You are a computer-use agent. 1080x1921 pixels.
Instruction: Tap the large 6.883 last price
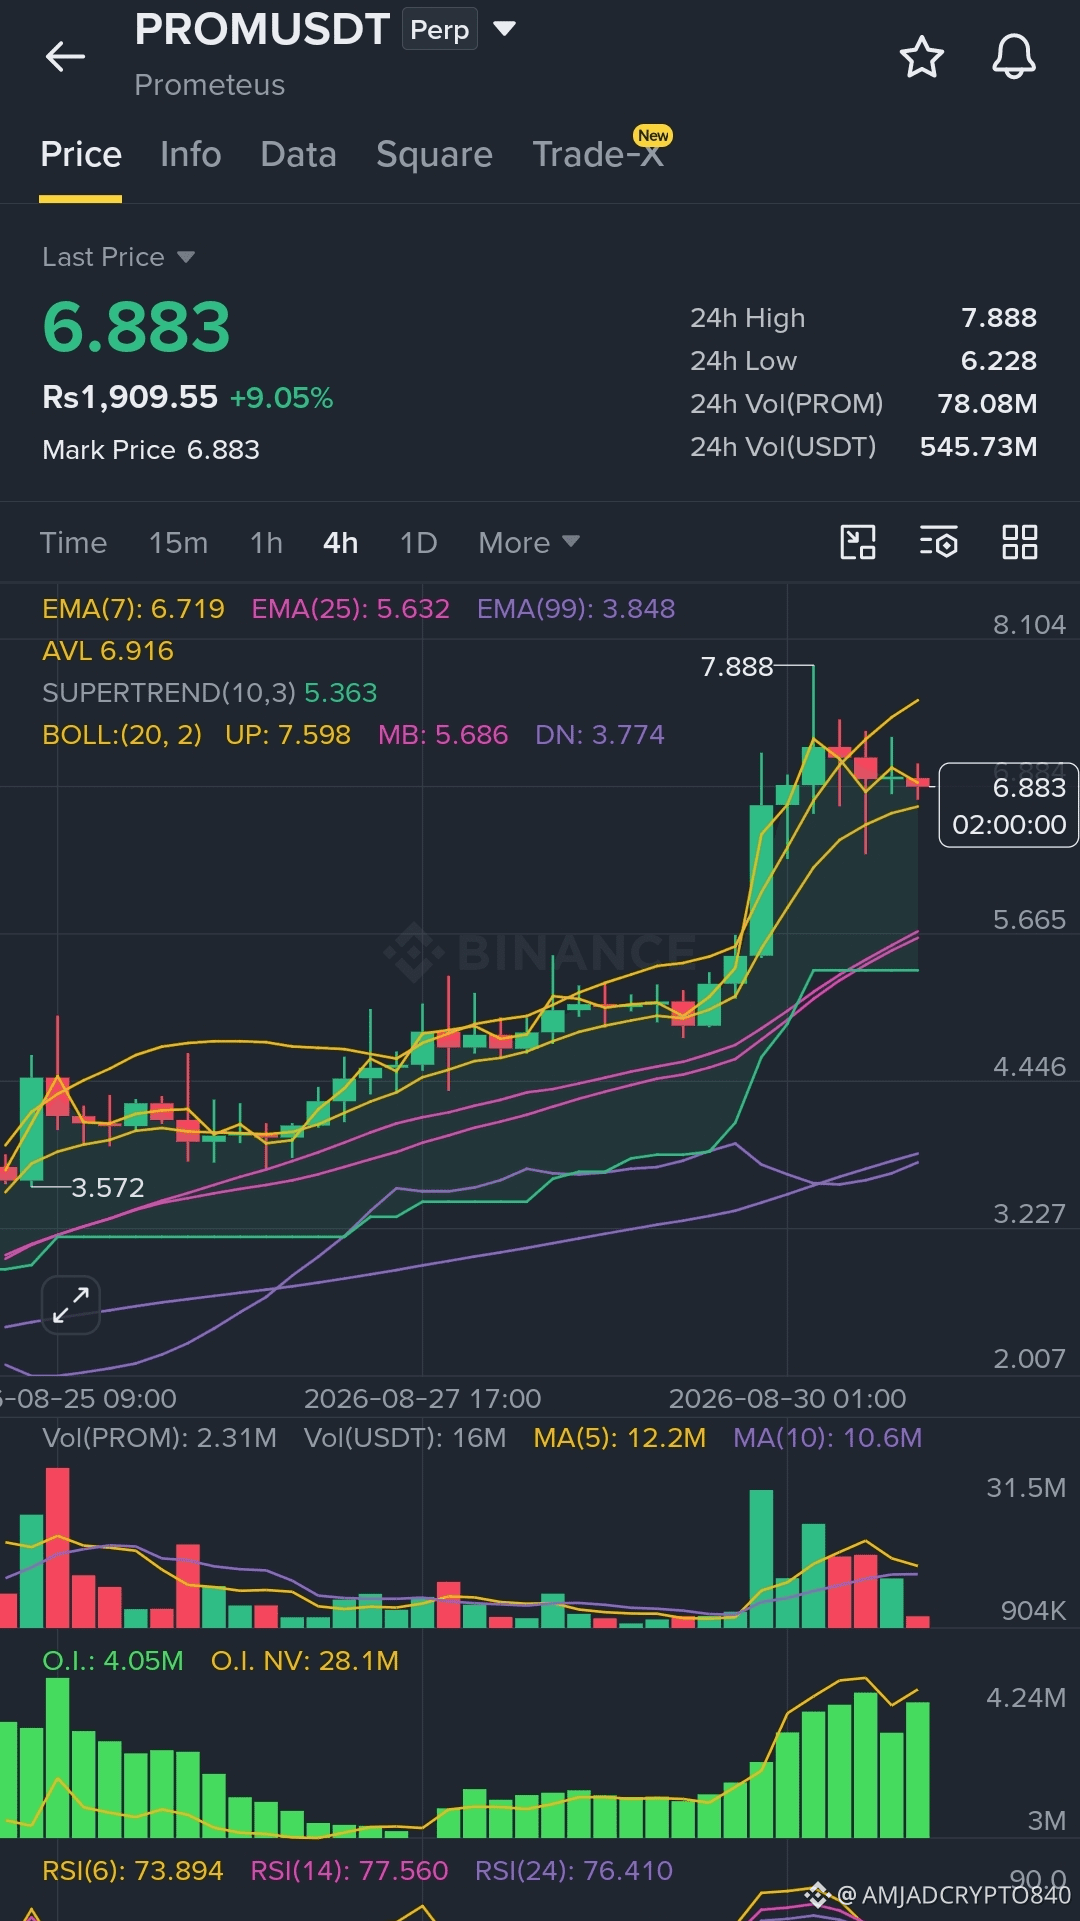click(137, 328)
